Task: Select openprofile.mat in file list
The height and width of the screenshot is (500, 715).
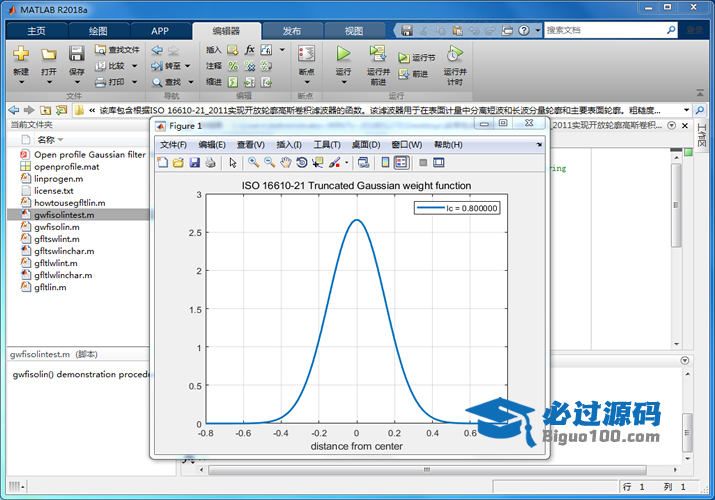Action: (x=67, y=167)
